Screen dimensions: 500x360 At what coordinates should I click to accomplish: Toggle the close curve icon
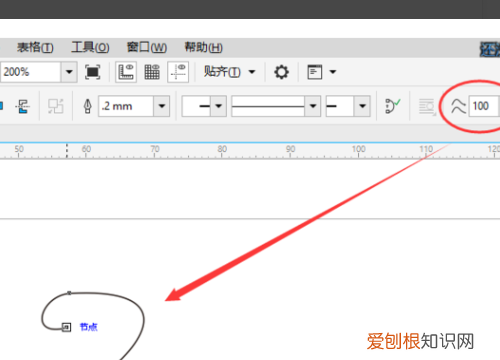tap(393, 106)
